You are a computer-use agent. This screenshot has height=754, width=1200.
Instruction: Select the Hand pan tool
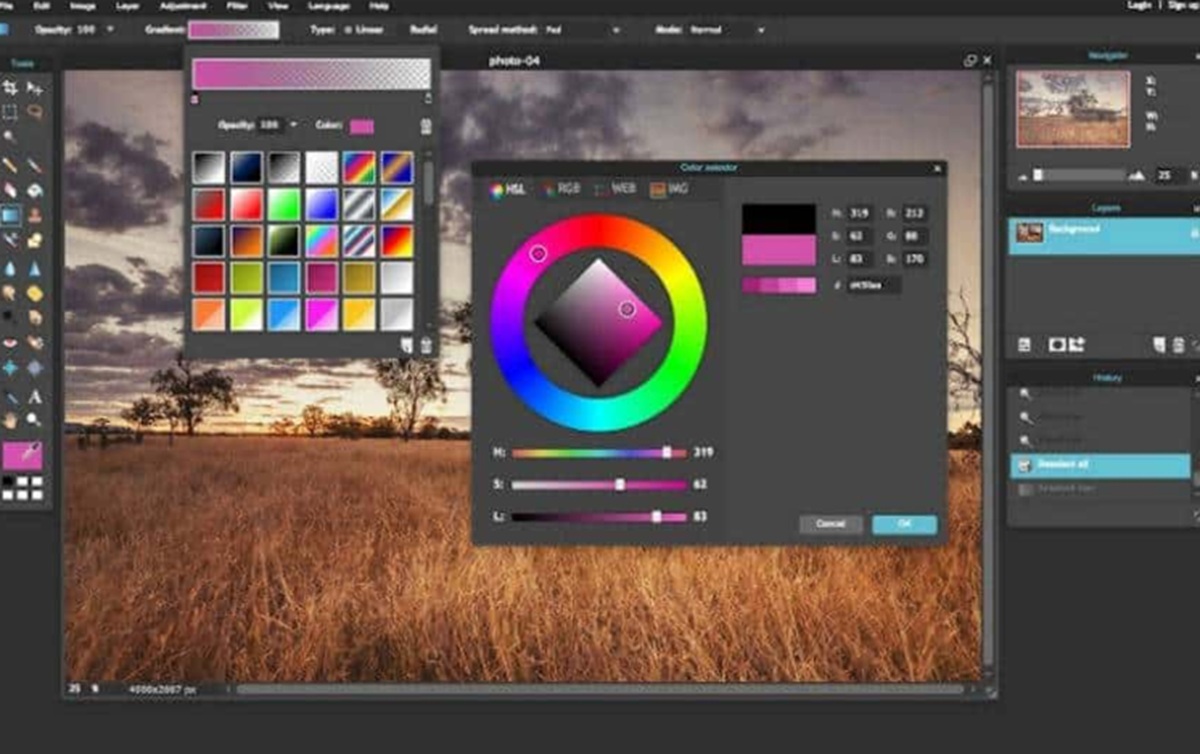coord(10,420)
